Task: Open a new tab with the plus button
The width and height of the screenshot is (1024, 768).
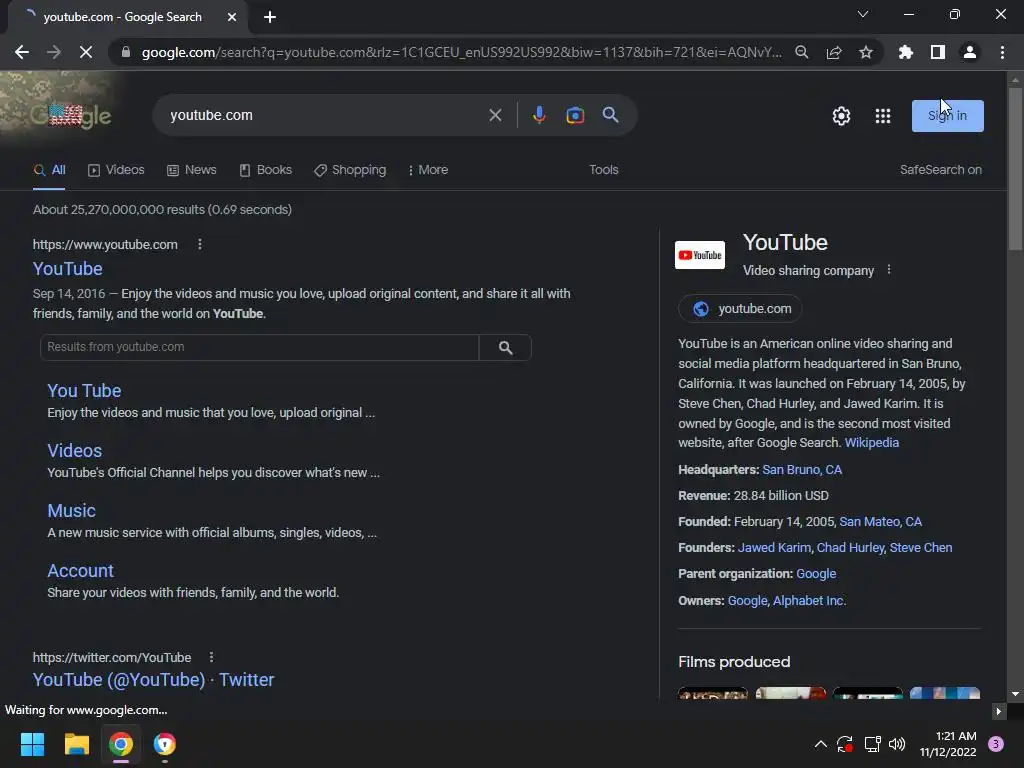Action: (270, 17)
